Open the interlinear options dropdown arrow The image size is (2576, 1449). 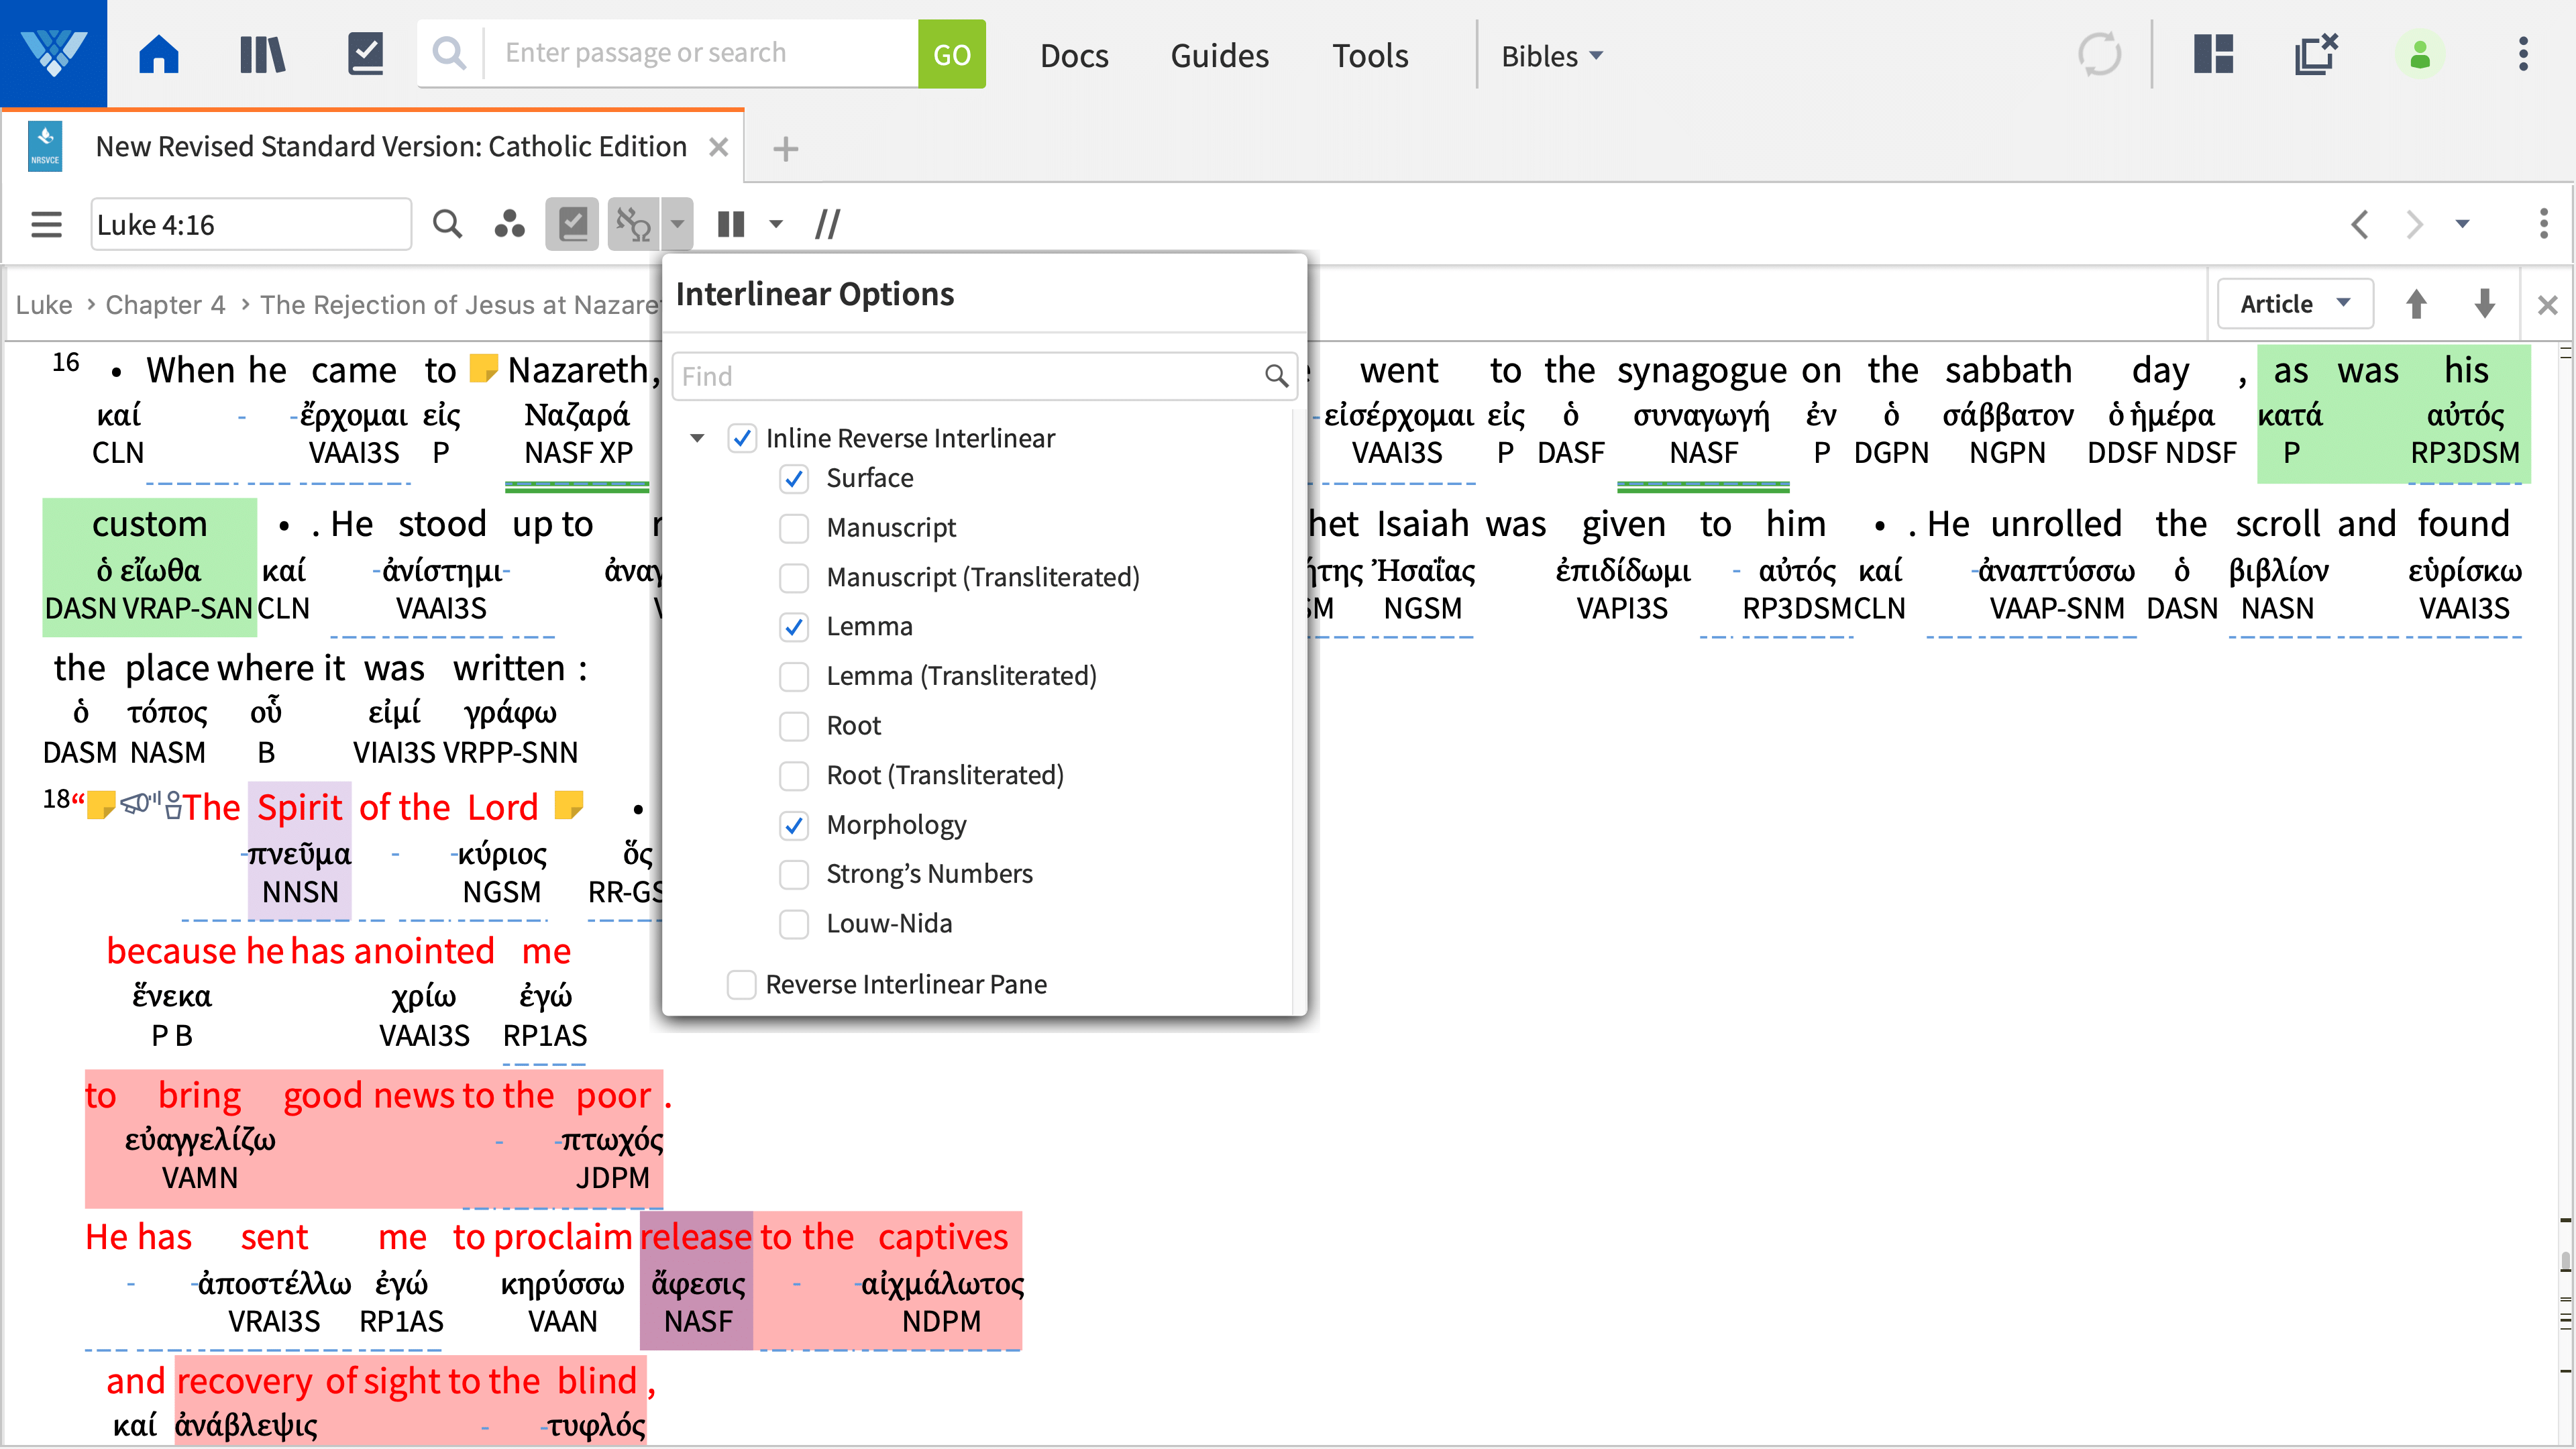click(x=677, y=224)
